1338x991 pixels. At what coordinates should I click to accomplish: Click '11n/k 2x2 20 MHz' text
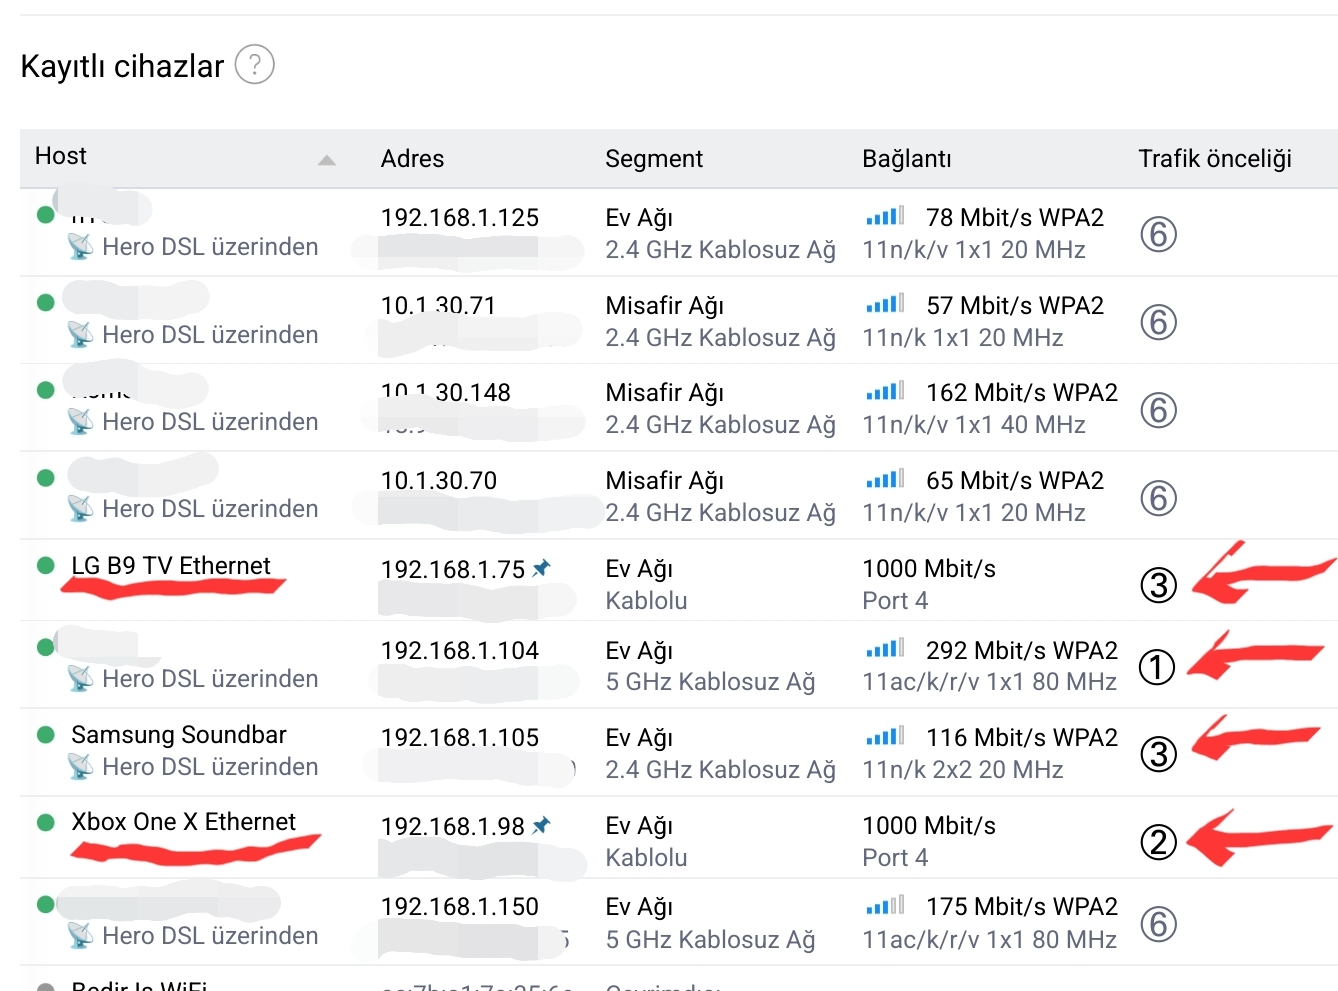coord(963,770)
